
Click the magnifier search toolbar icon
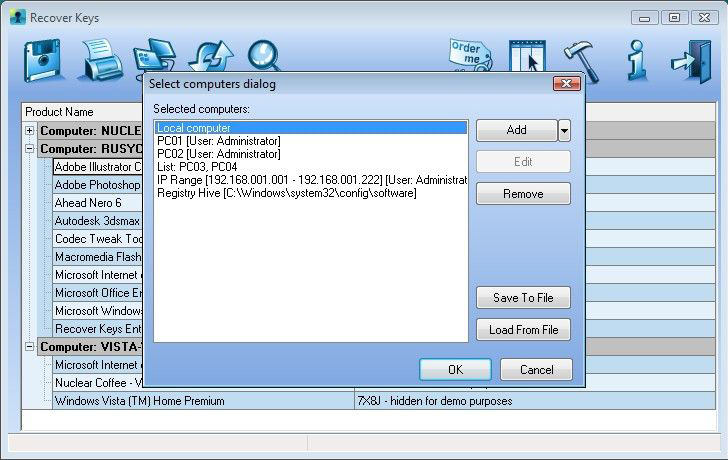pos(265,57)
